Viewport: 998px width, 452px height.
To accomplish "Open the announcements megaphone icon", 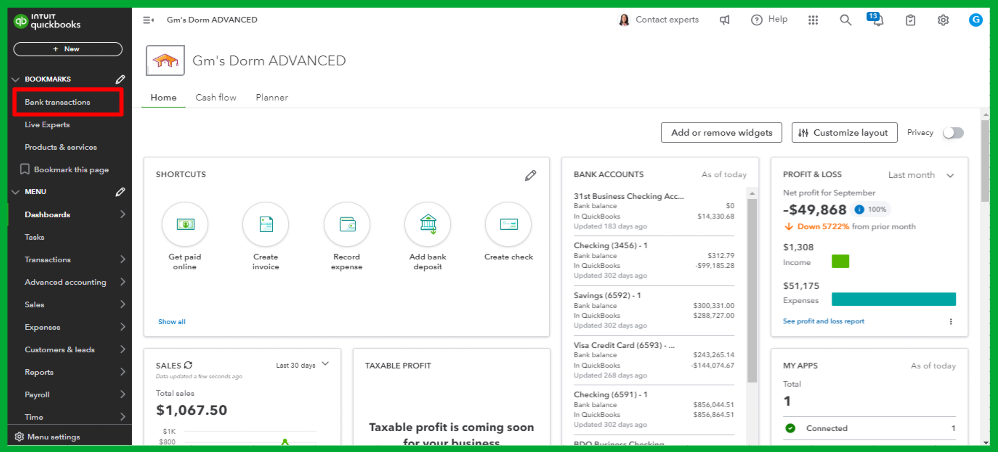I will pos(724,20).
